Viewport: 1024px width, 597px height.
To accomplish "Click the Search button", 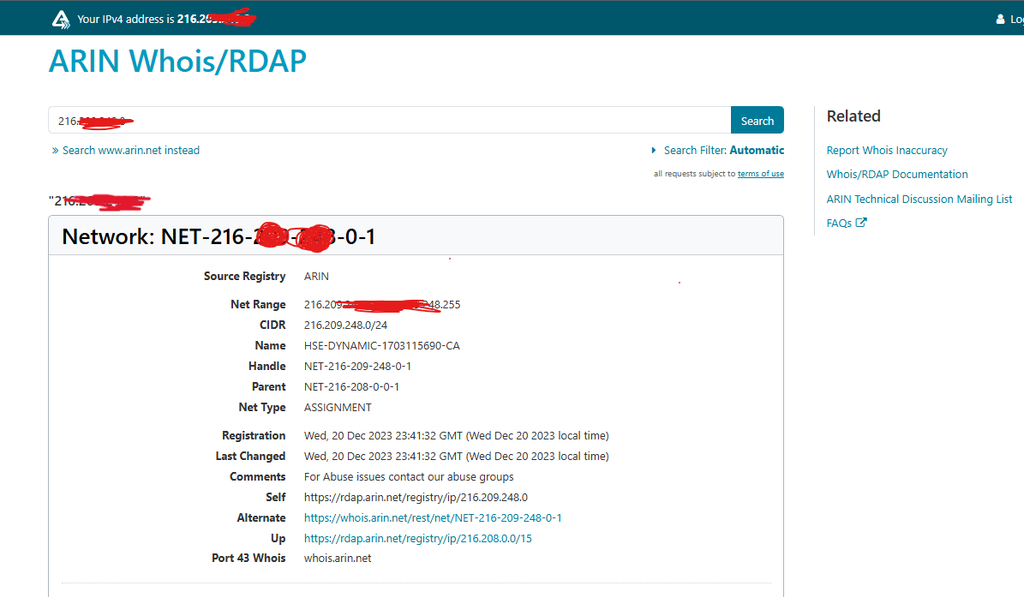I will pyautogui.click(x=757, y=120).
